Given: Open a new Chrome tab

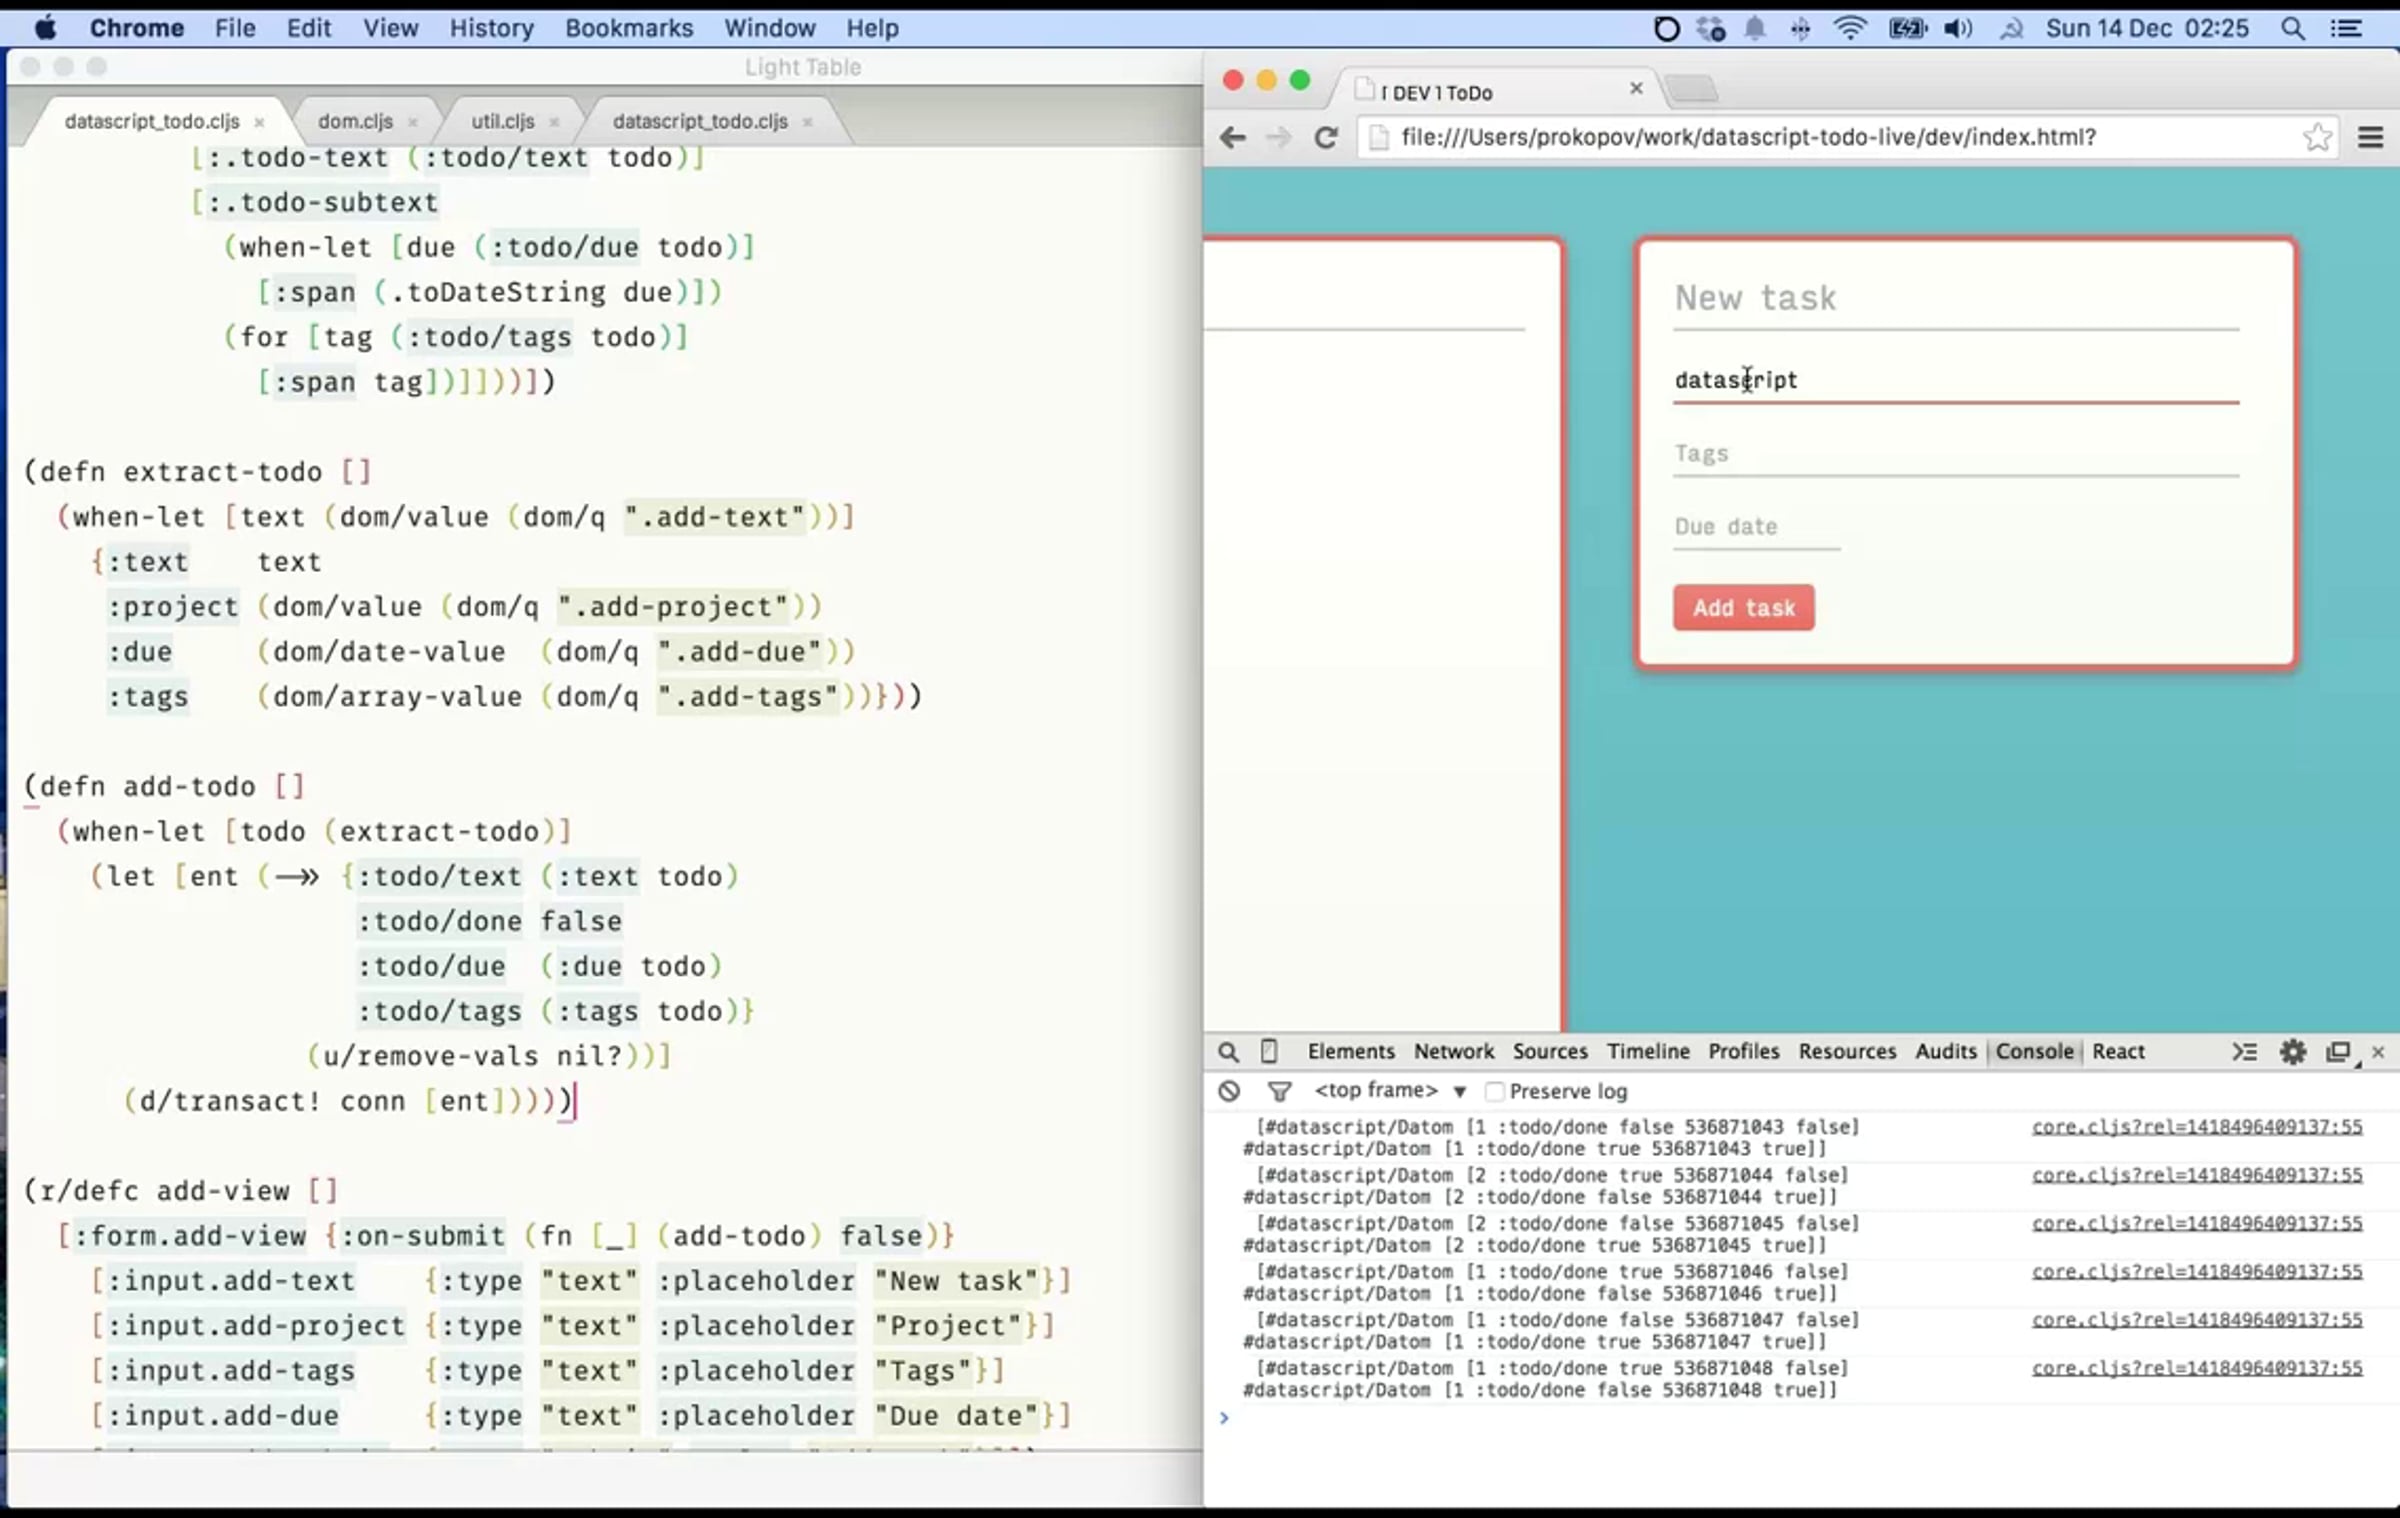Looking at the screenshot, I should 1692,89.
